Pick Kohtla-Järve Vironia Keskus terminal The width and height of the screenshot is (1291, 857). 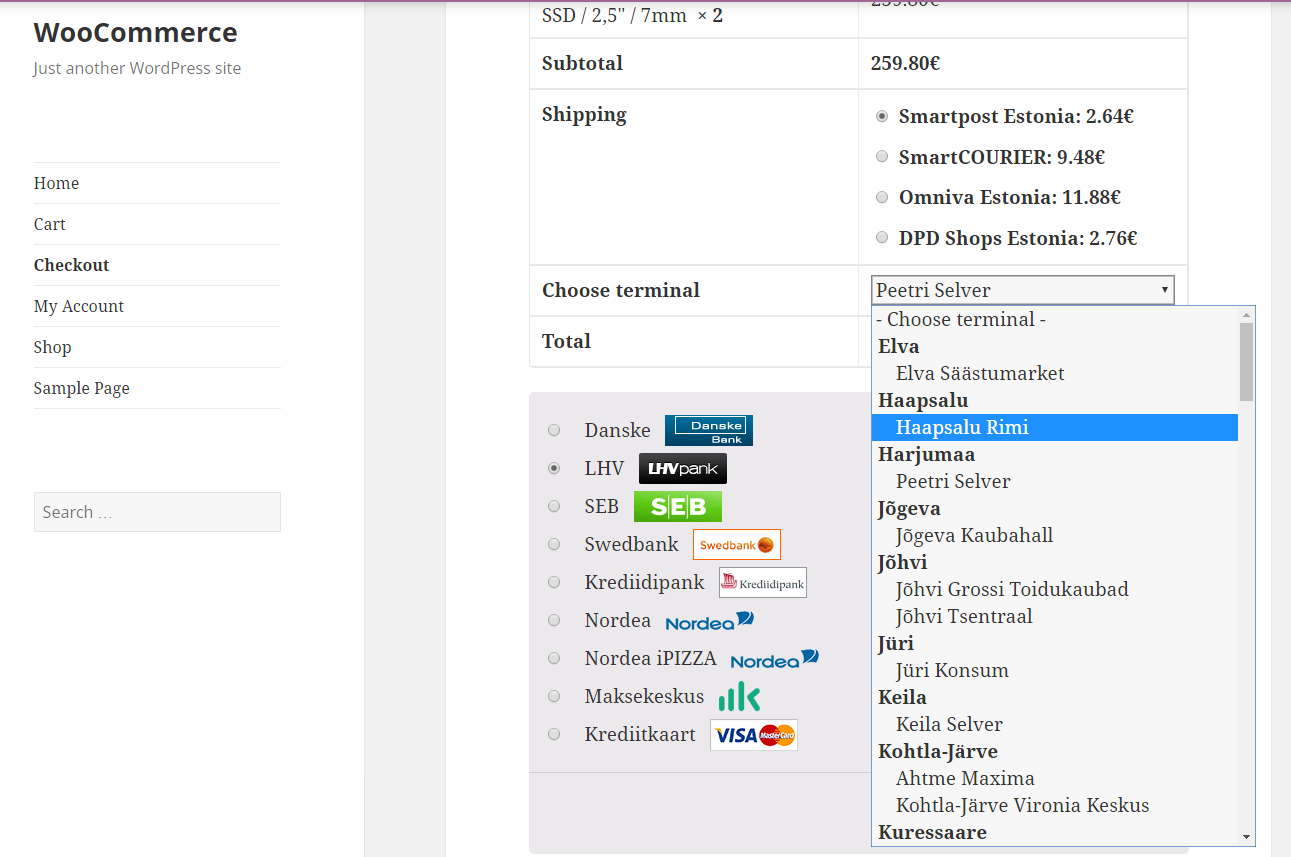click(1055, 805)
